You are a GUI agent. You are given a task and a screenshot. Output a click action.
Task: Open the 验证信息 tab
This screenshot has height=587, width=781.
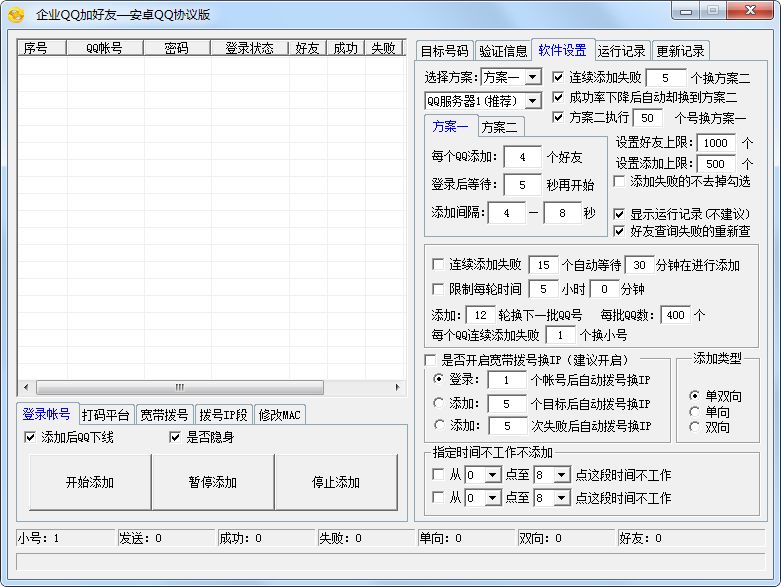(x=503, y=51)
